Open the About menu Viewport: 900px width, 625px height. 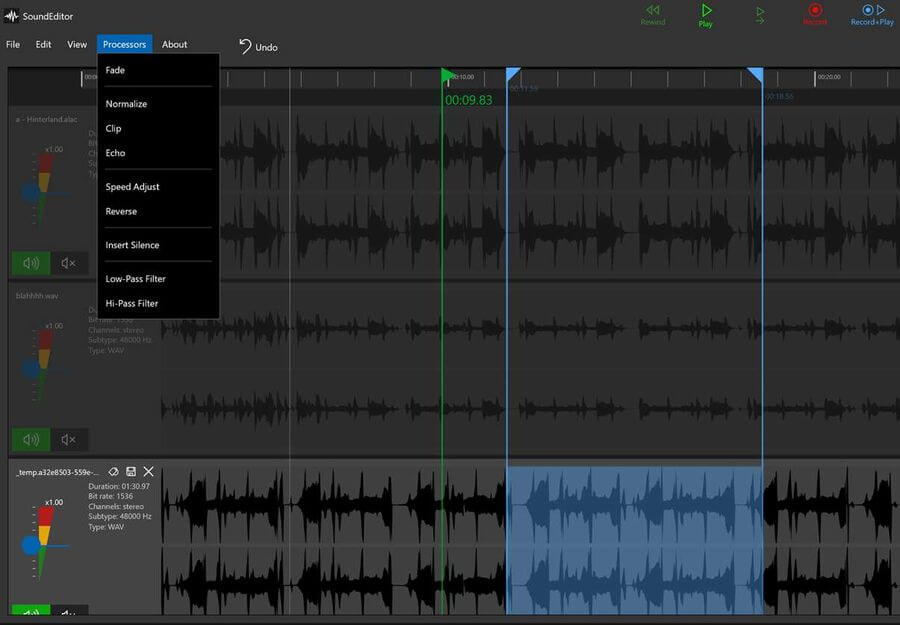pyautogui.click(x=174, y=44)
